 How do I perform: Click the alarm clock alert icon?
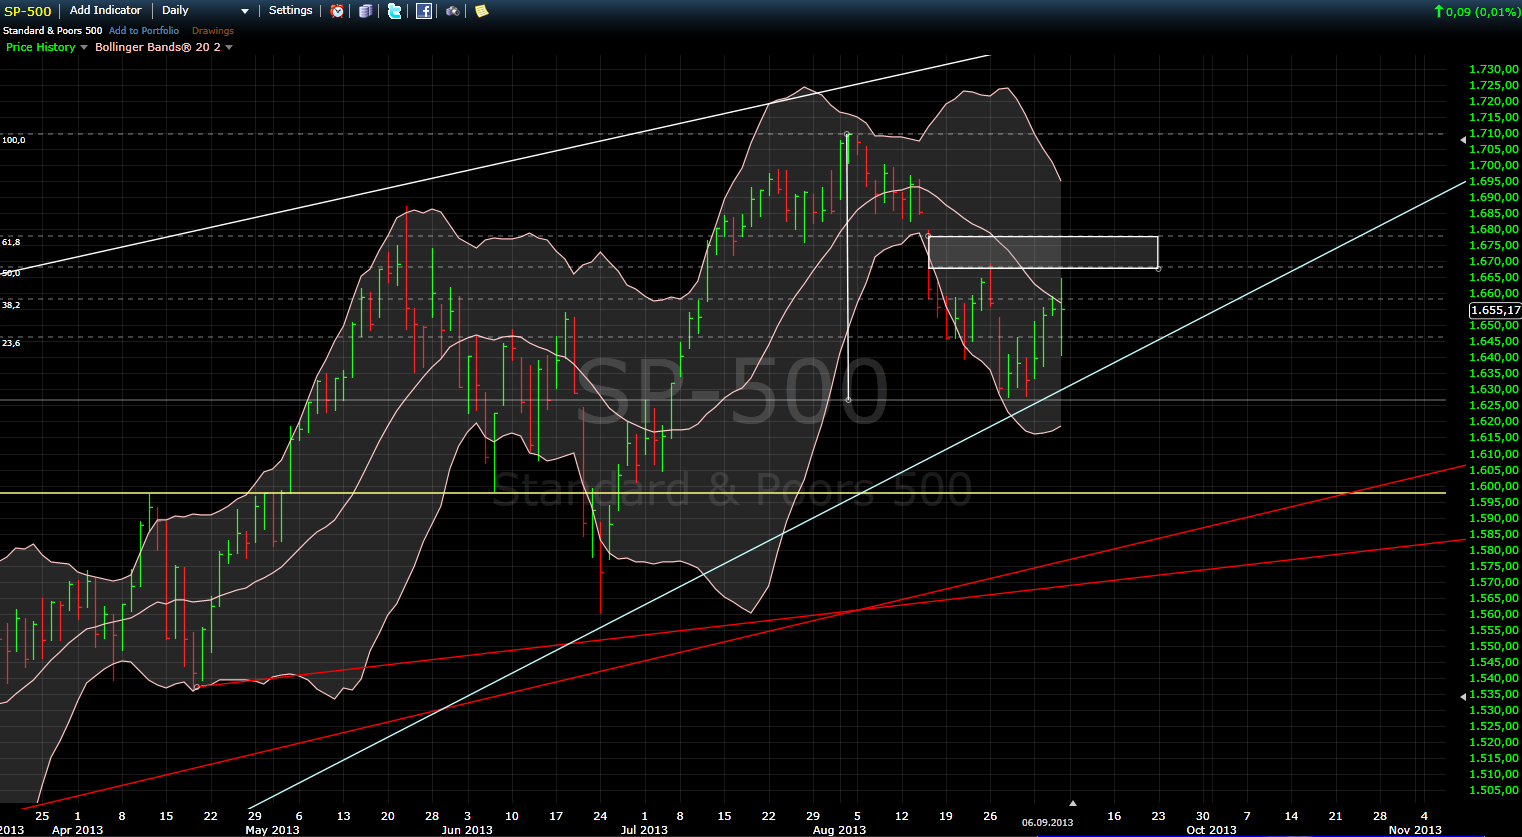pos(337,11)
